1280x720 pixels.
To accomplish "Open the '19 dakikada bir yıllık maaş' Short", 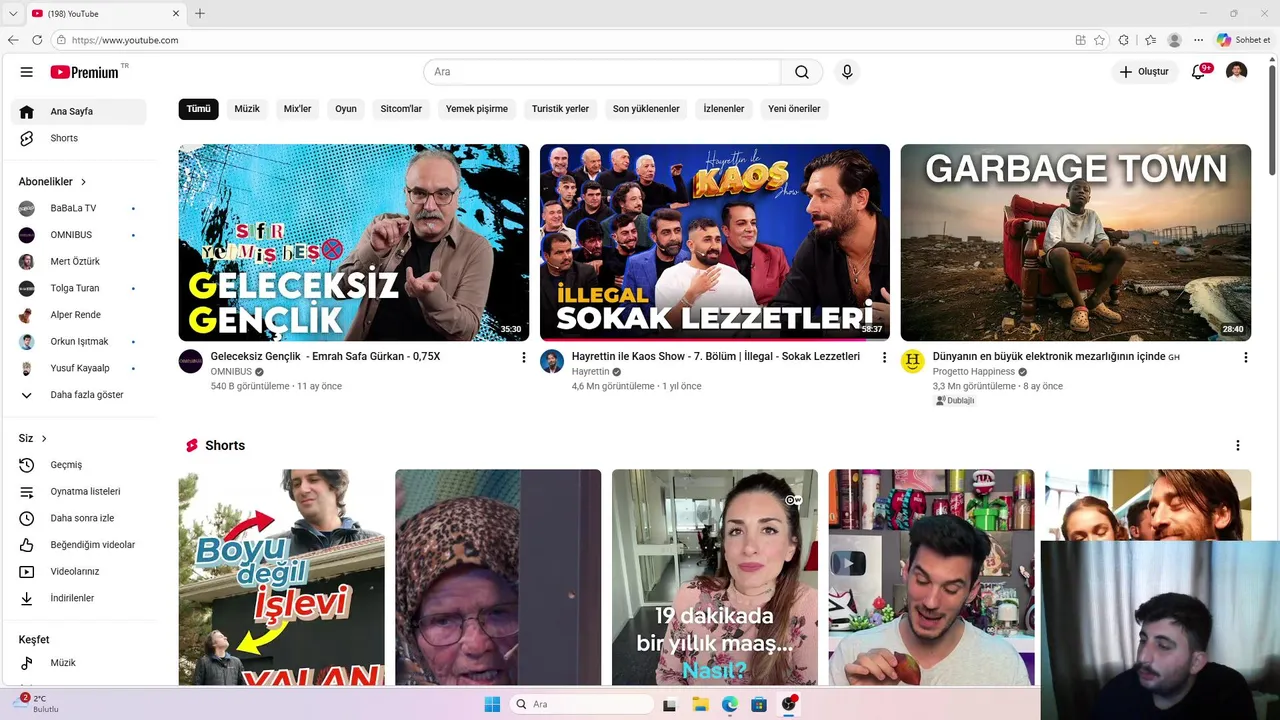I will click(715, 577).
